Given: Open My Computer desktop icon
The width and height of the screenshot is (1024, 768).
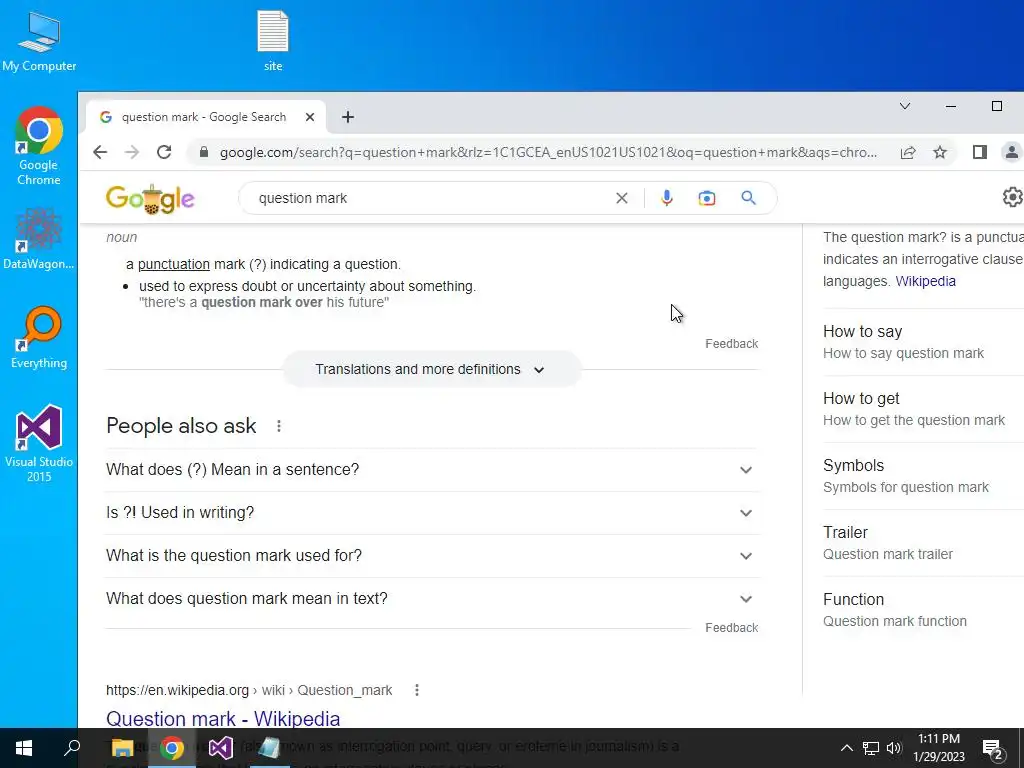Looking at the screenshot, I should click(39, 40).
